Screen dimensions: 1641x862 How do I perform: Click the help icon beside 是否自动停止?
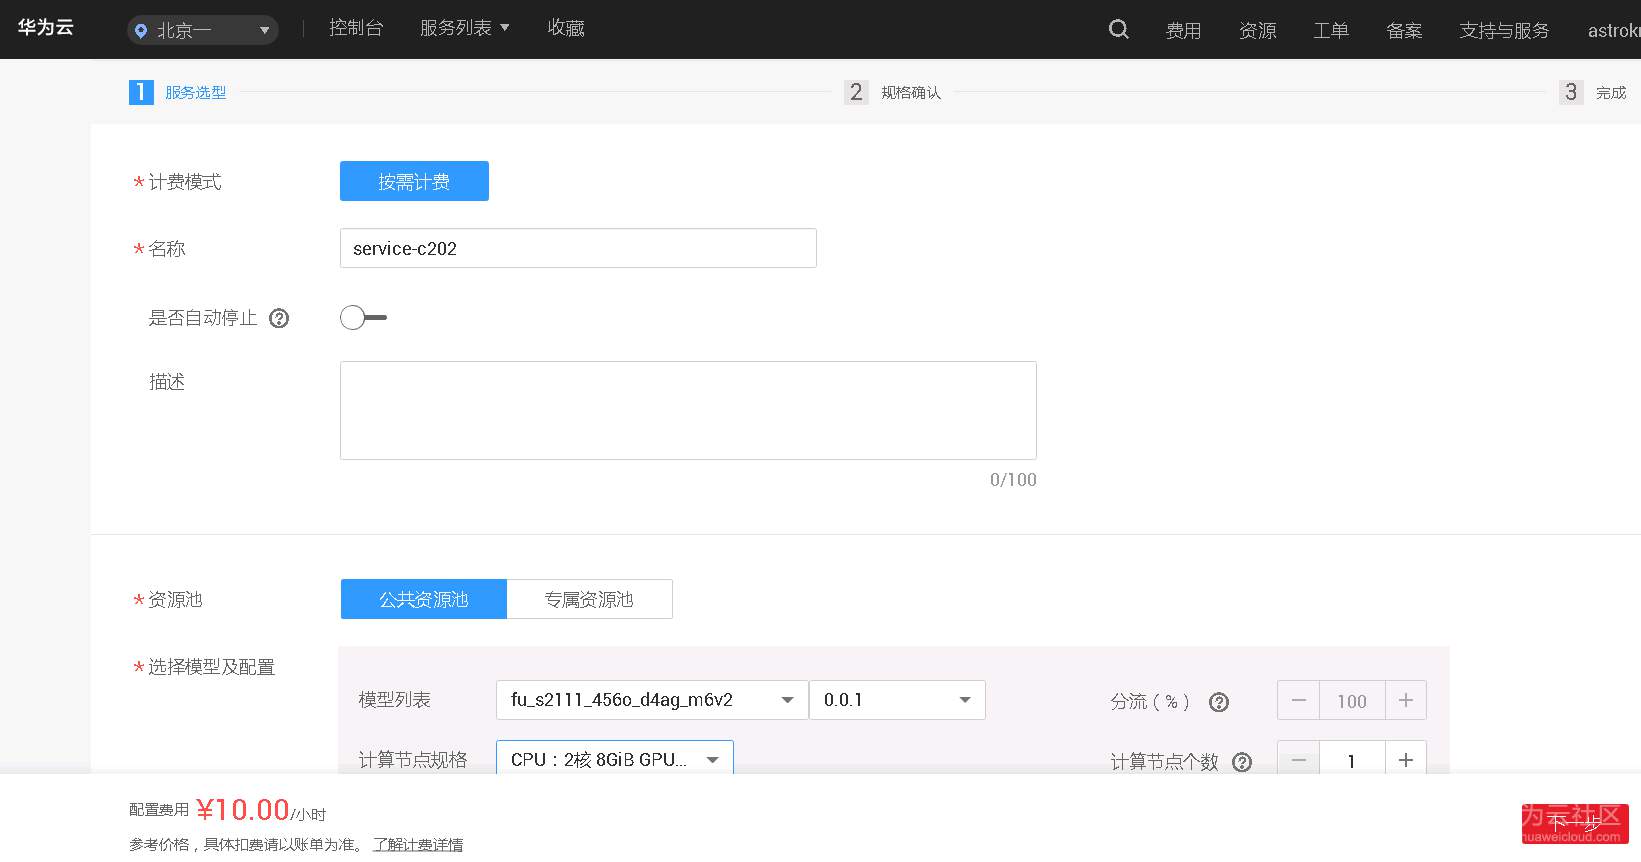(279, 318)
